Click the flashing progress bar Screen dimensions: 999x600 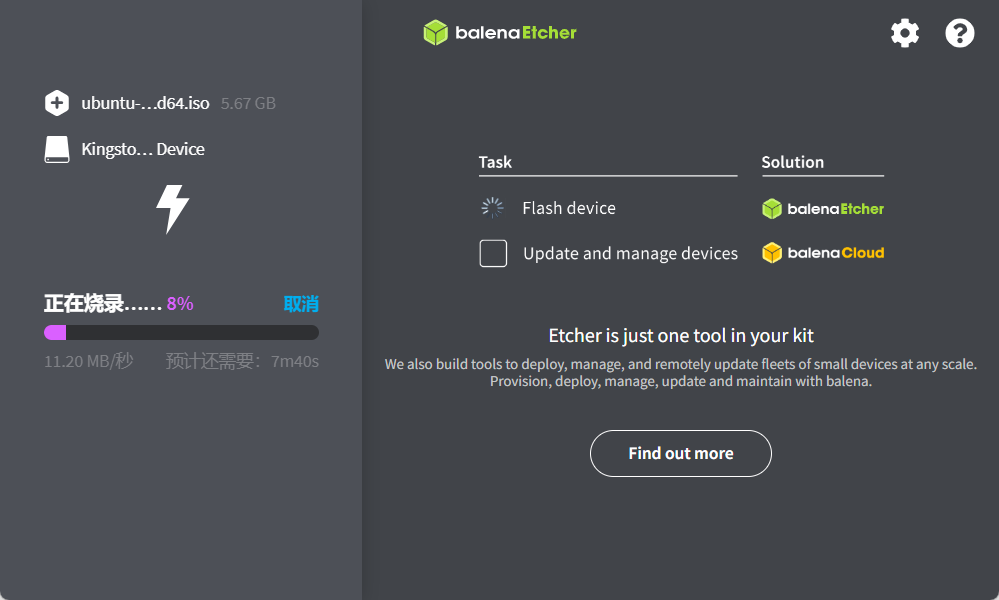(182, 332)
